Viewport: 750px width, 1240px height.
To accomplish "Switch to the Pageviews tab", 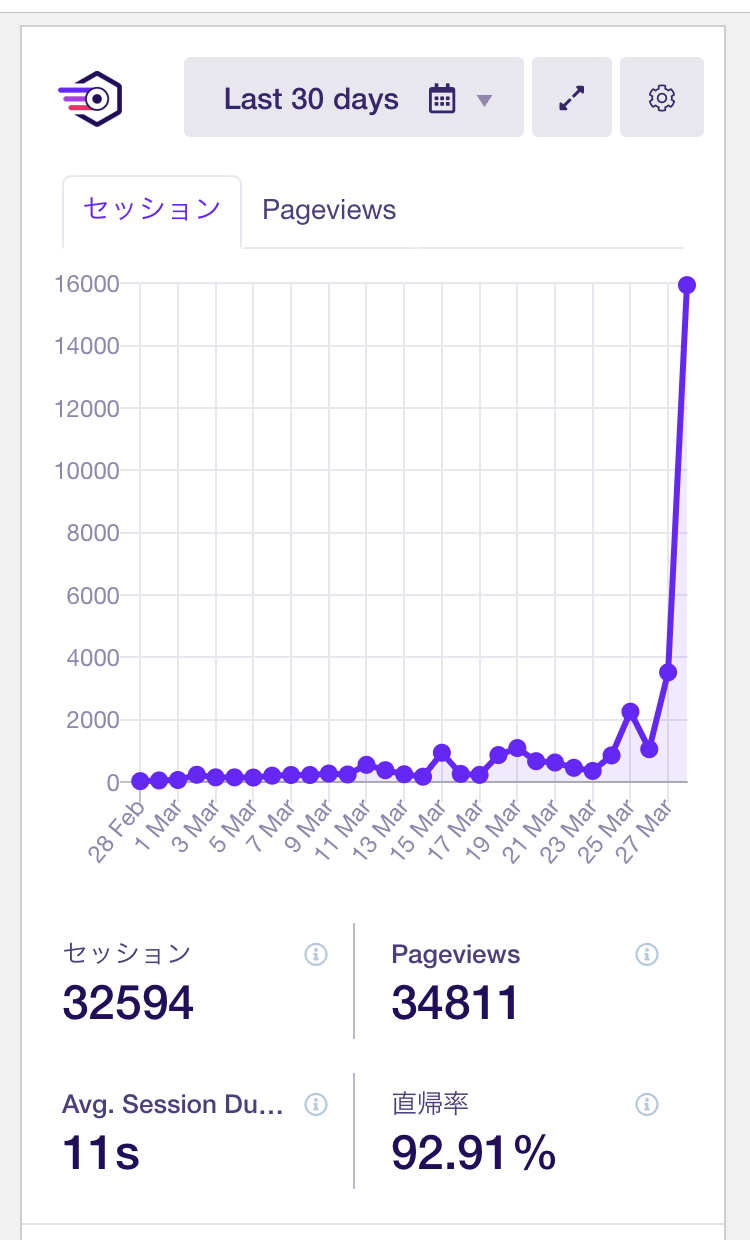I will 329,210.
